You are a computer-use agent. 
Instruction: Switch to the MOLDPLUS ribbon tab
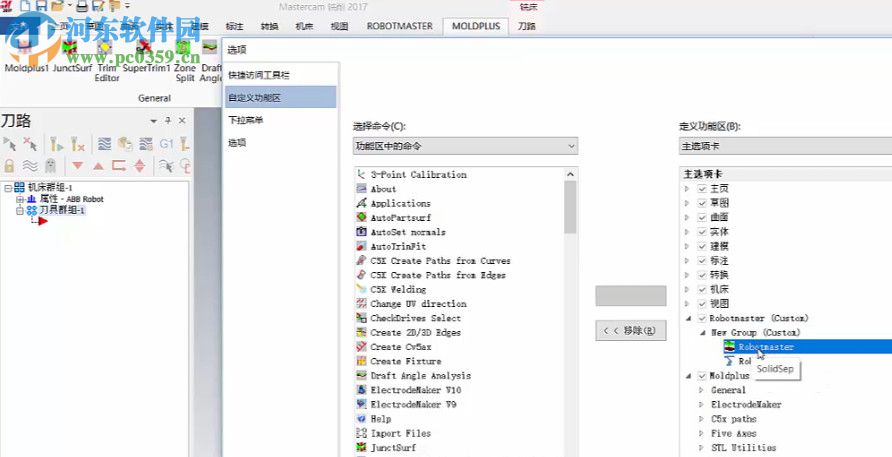[476, 26]
